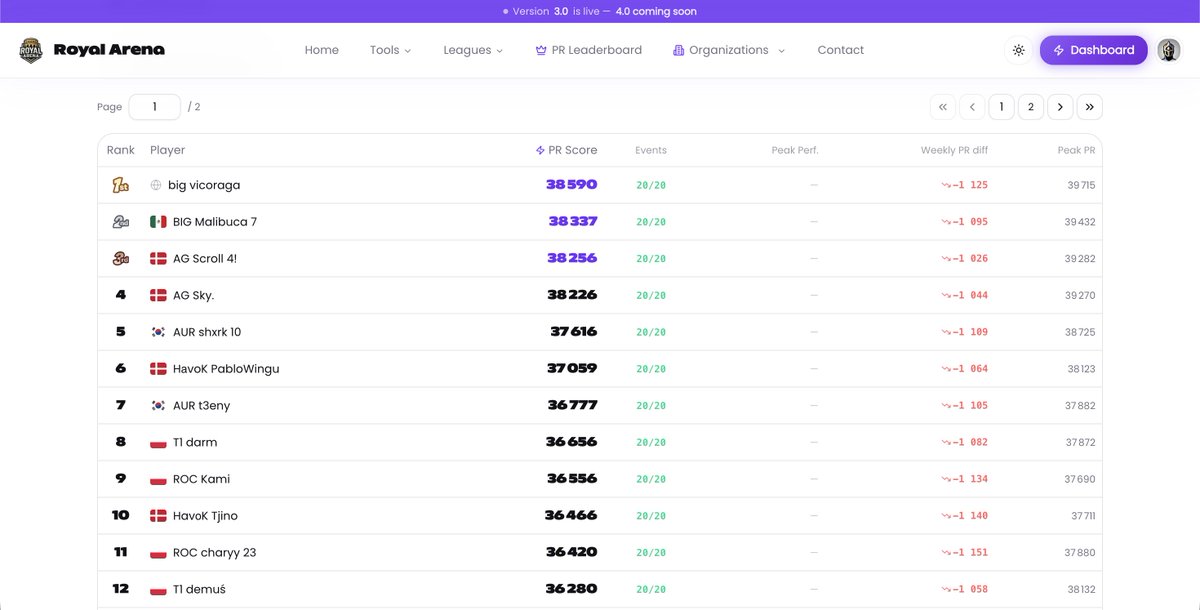Screen dimensions: 1200x610
Task: Open player ROC charyy 23
Action: [214, 552]
